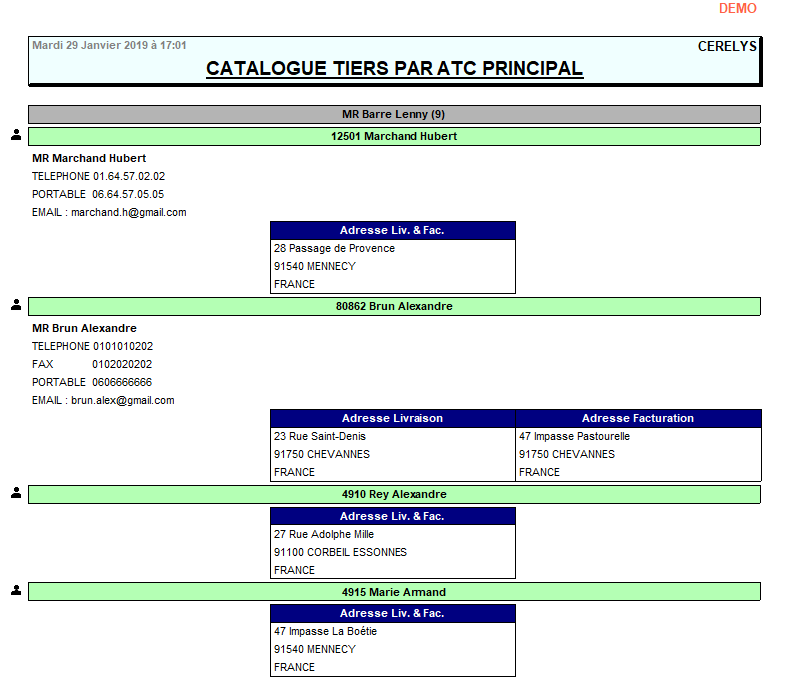
Task: Click the 91100 CORBEIL ESSONNES city line
Action: [x=340, y=552]
